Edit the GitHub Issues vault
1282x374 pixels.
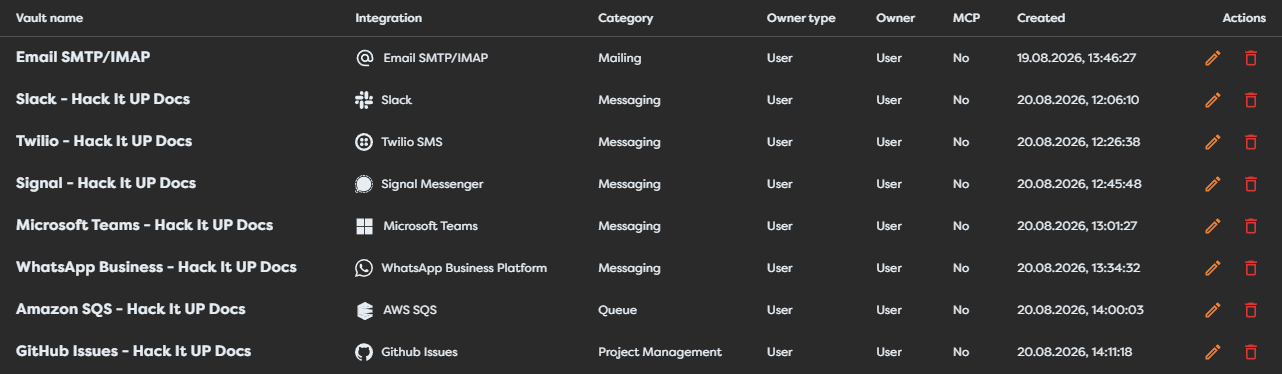click(1213, 352)
